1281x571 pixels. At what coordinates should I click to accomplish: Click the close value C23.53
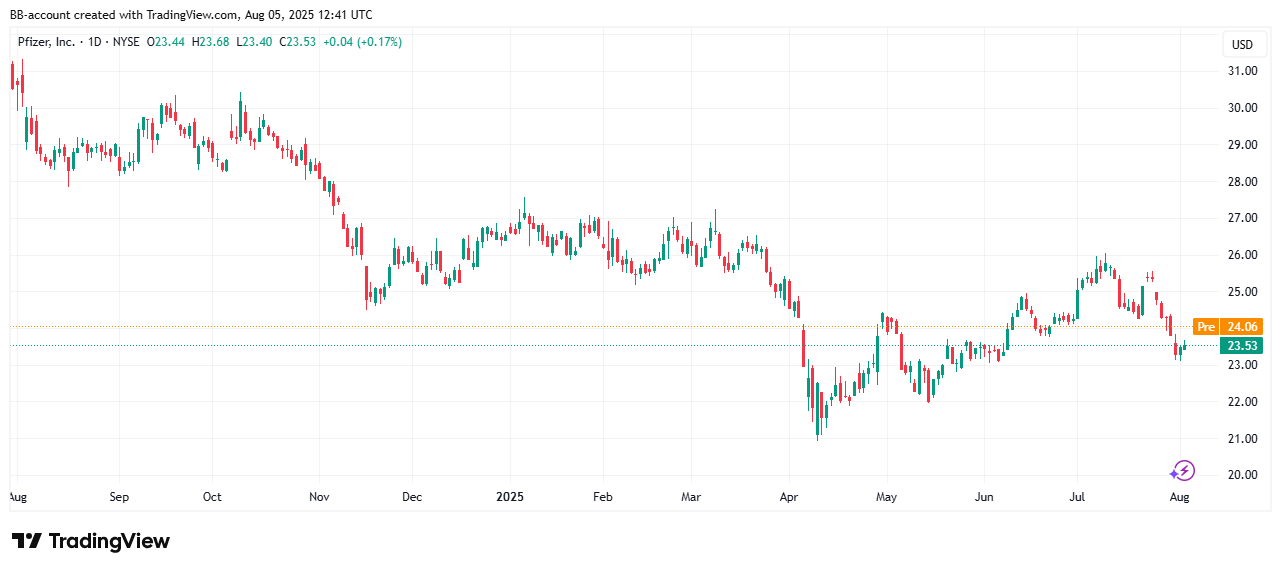click(x=298, y=42)
